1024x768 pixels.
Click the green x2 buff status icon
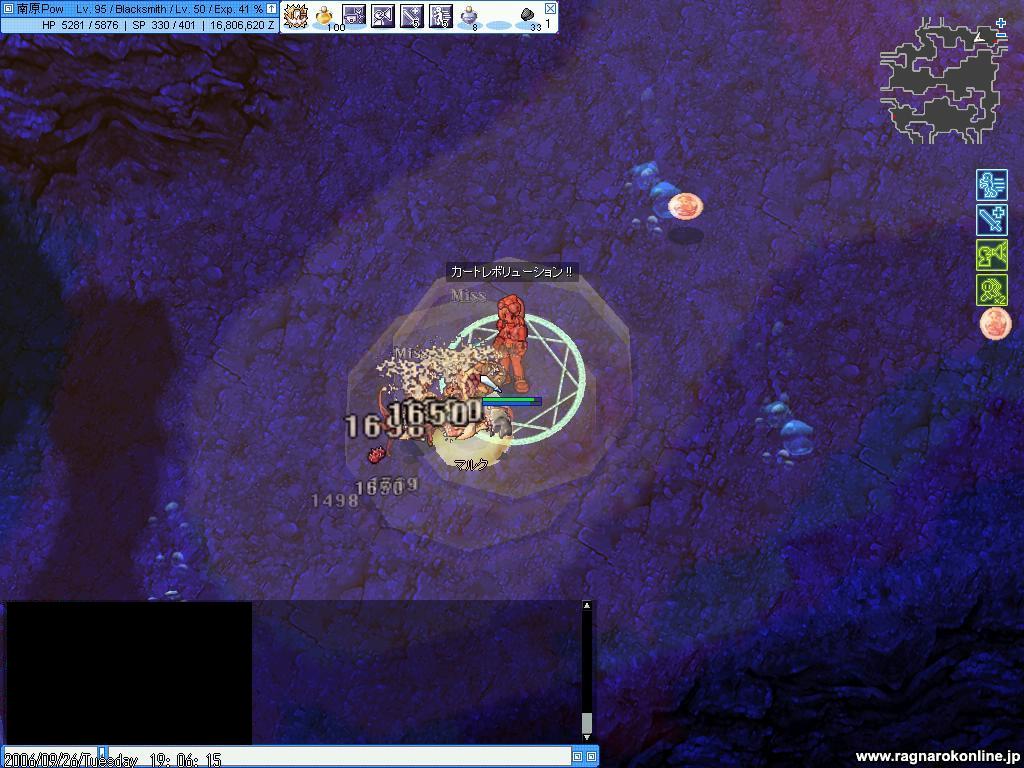[991, 289]
